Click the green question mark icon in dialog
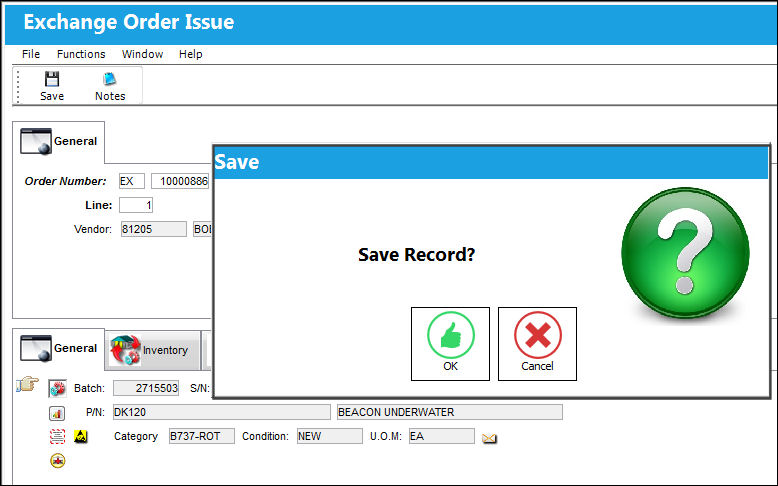The height and width of the screenshot is (486, 778). [685, 252]
